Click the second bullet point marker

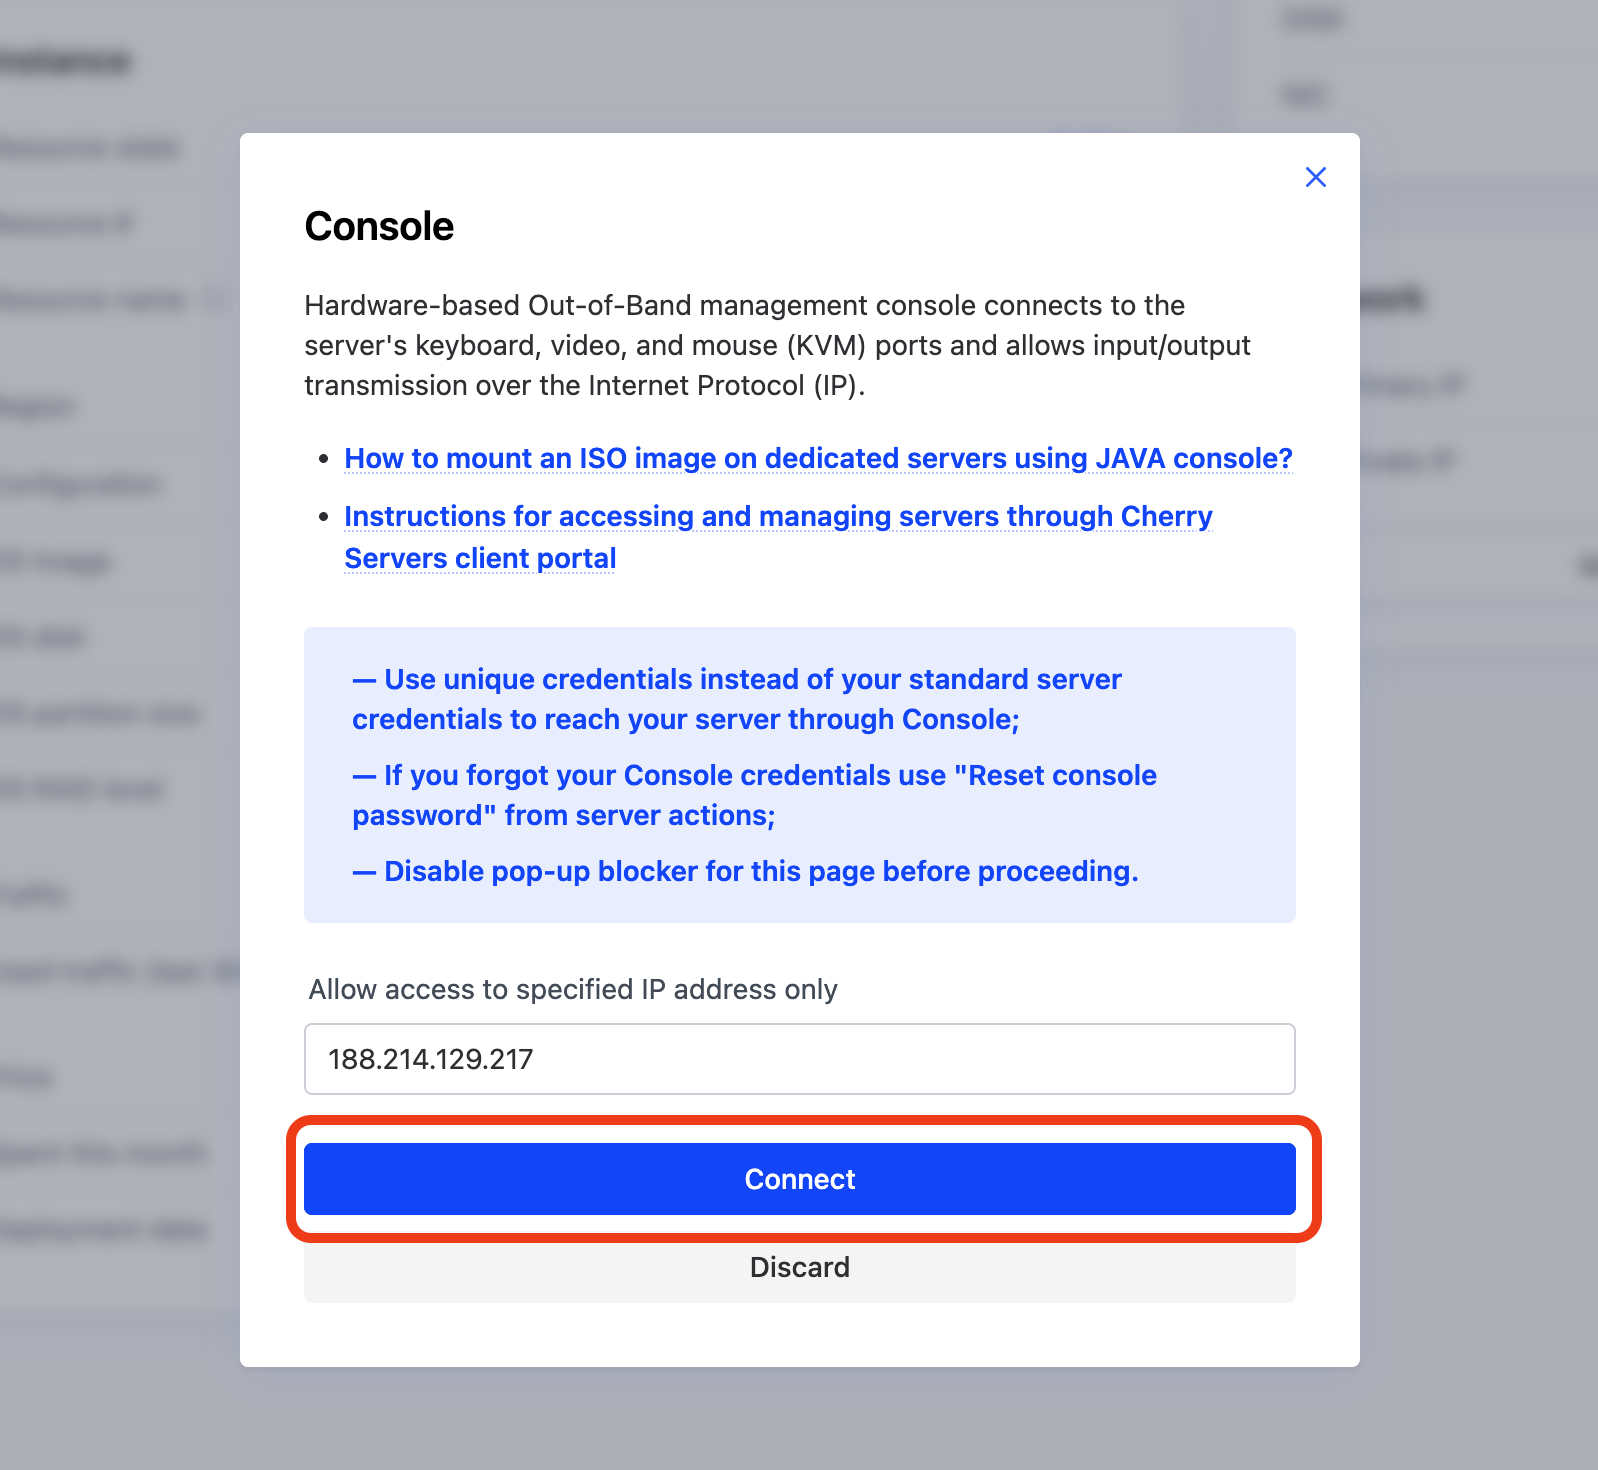pos(323,516)
